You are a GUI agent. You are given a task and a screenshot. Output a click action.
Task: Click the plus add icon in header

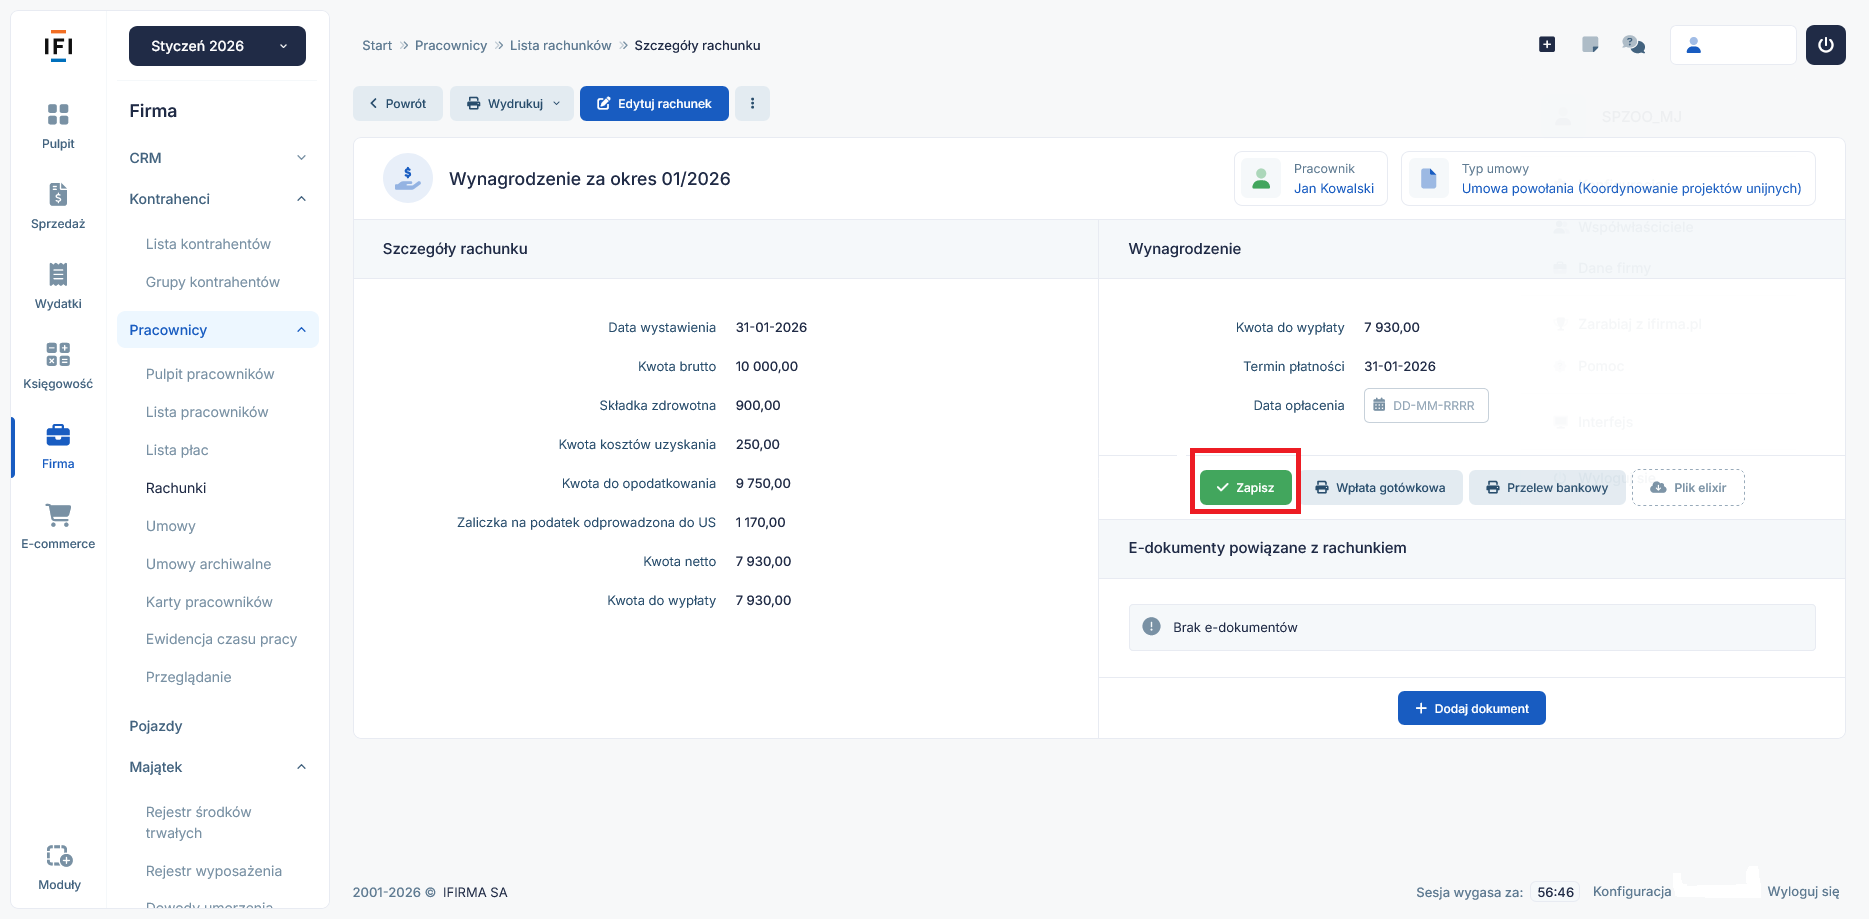click(1546, 45)
